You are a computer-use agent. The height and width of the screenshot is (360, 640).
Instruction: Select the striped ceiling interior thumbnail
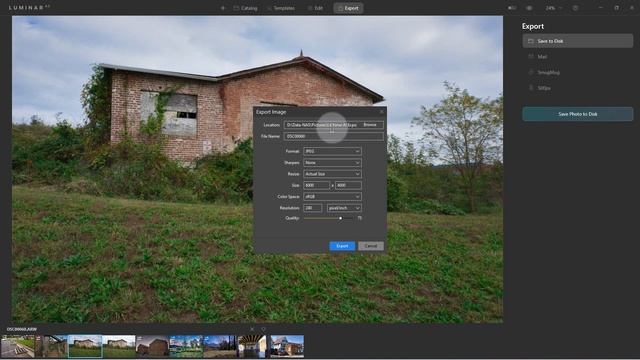(252, 347)
